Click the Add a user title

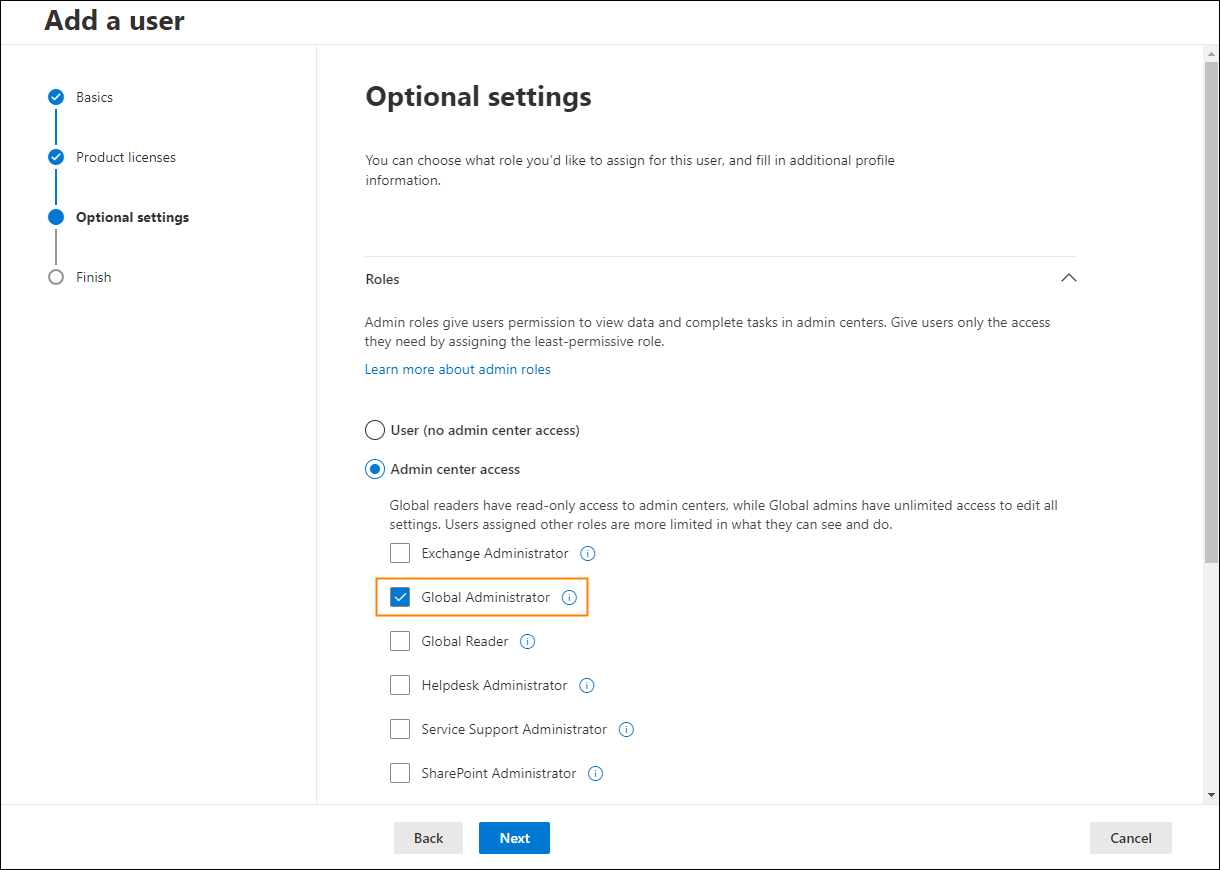coord(114,21)
